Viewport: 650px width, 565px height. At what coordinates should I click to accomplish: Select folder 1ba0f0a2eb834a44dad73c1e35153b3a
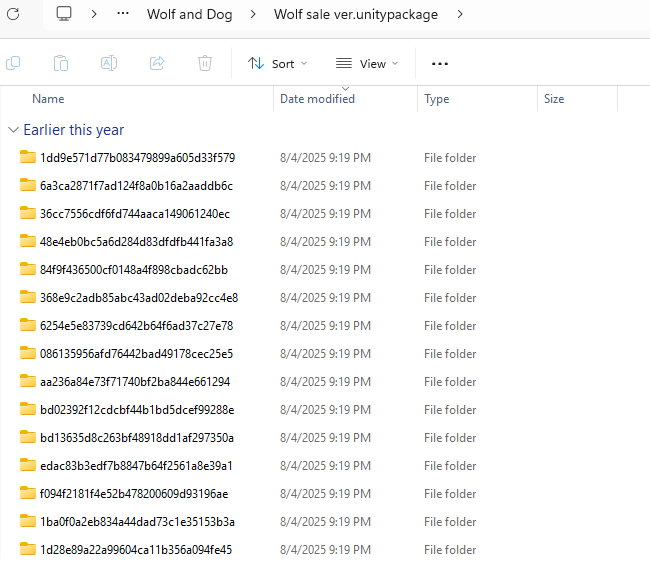tap(137, 521)
